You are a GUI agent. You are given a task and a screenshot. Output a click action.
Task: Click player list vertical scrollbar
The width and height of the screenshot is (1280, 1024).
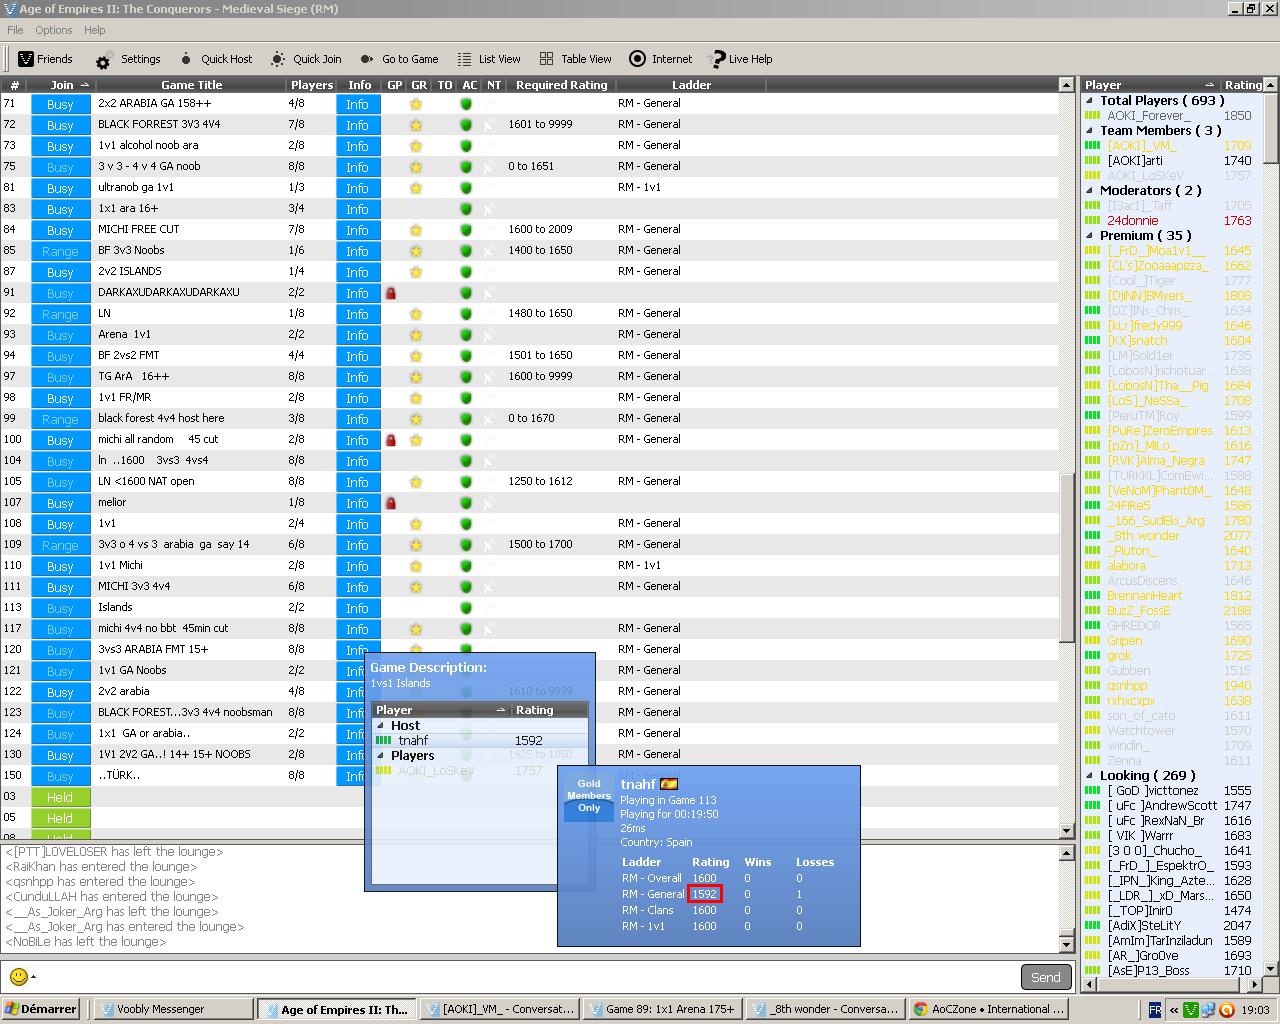[x=1271, y=128]
